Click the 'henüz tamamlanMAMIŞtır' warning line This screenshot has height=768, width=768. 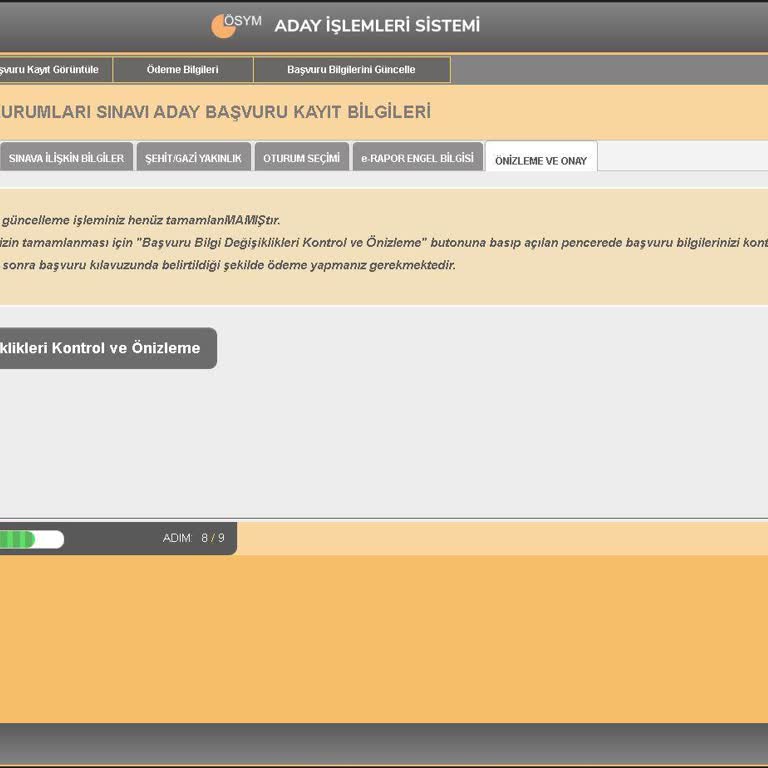[140, 220]
